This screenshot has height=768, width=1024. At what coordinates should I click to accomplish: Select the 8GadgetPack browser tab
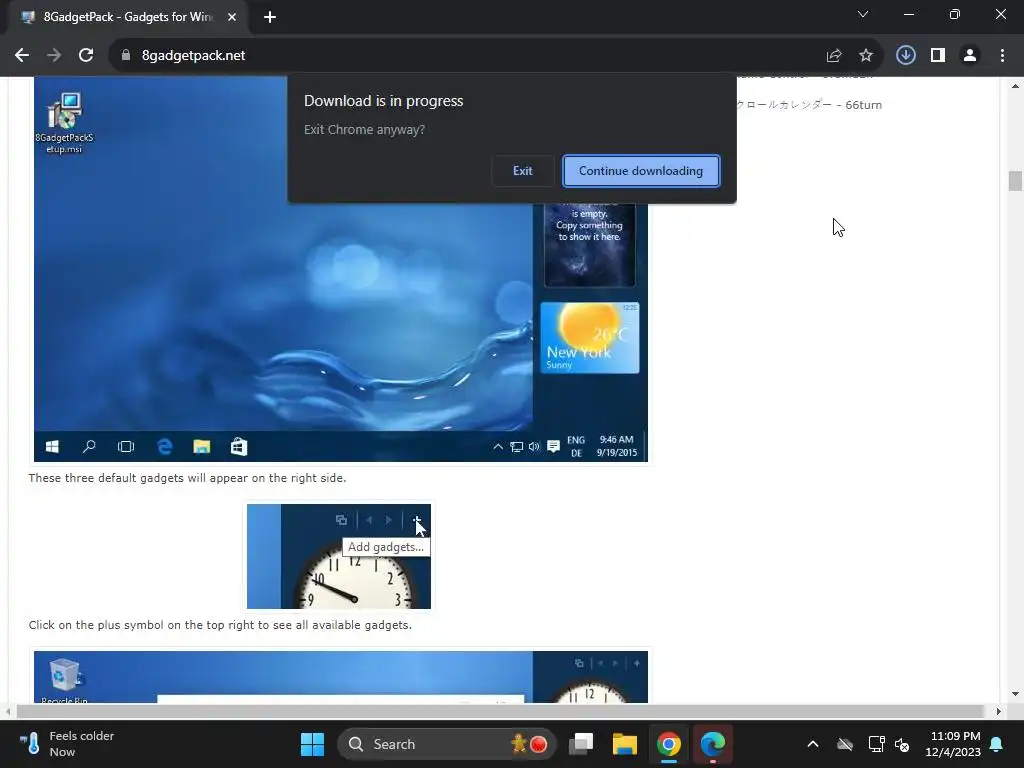126,17
